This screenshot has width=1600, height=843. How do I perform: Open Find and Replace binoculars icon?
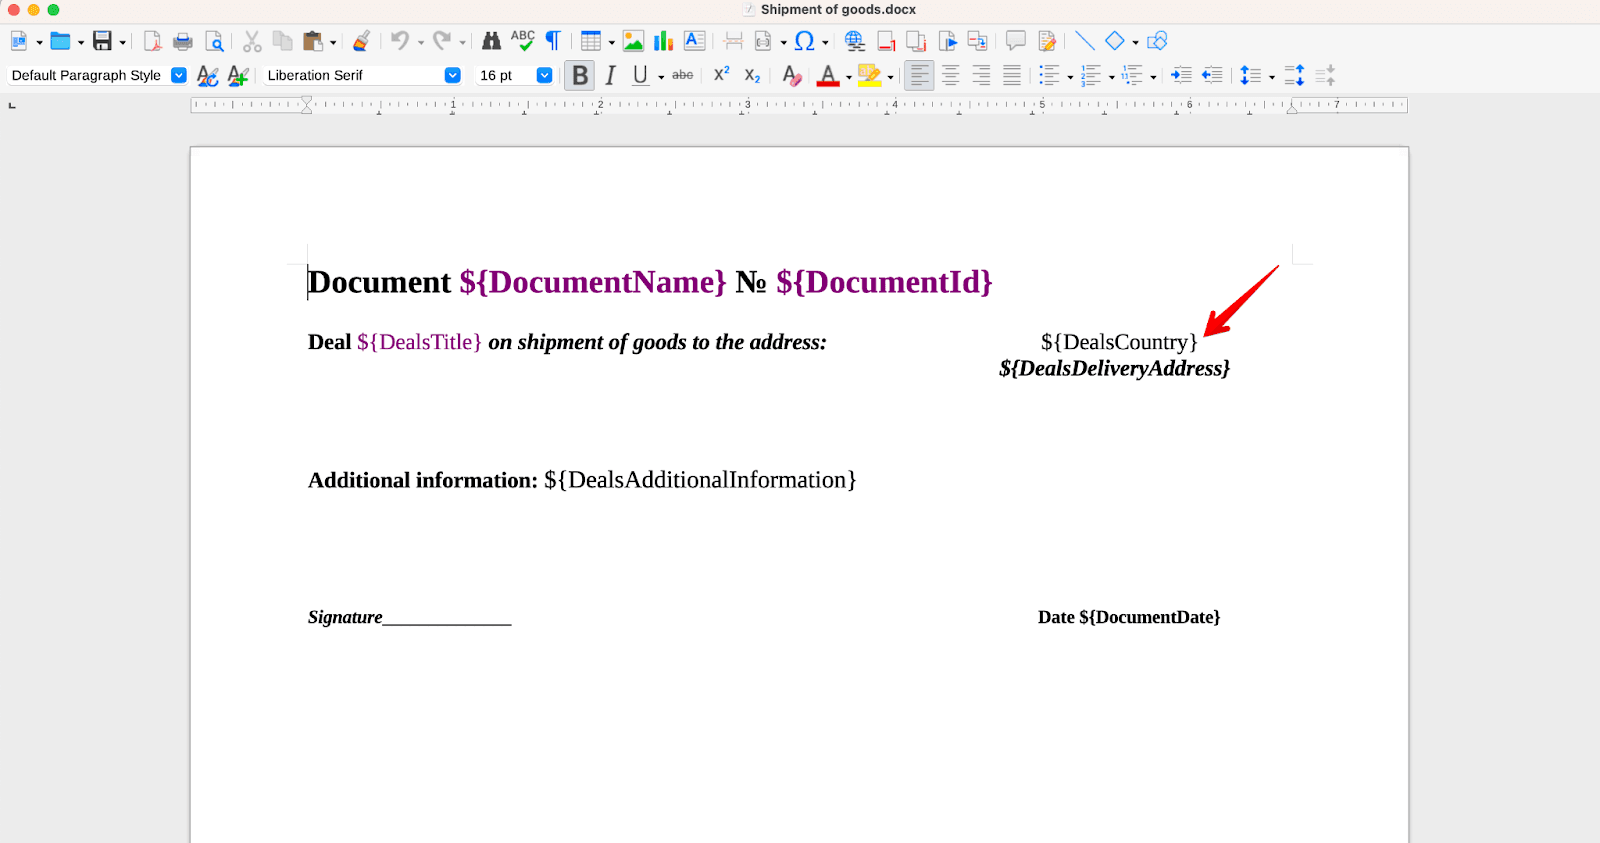point(491,41)
